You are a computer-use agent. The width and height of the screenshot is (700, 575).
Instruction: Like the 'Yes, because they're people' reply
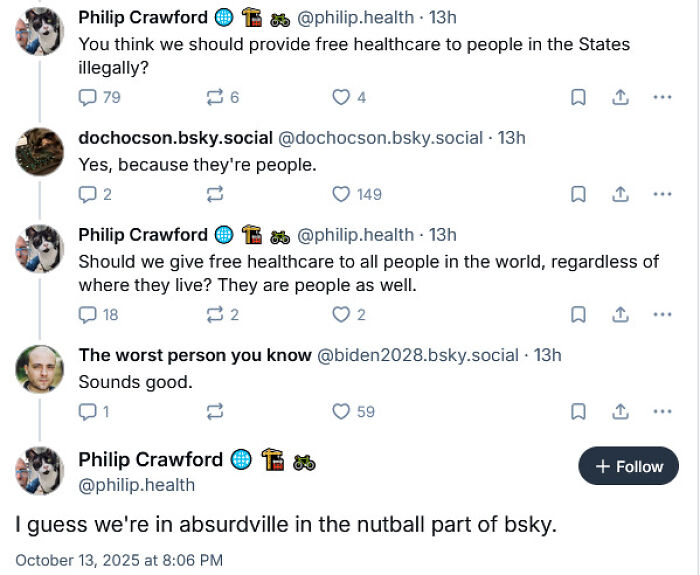tap(342, 194)
